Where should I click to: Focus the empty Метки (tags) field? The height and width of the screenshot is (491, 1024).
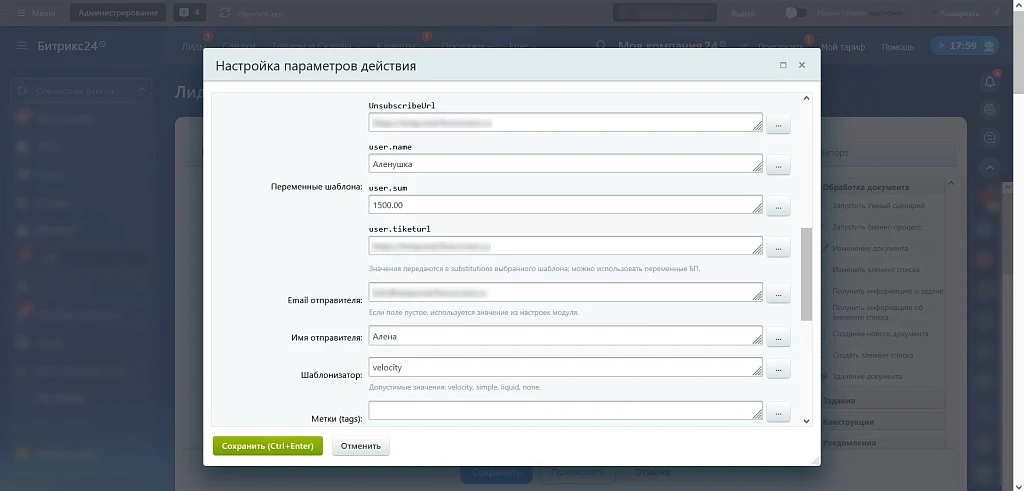point(566,411)
